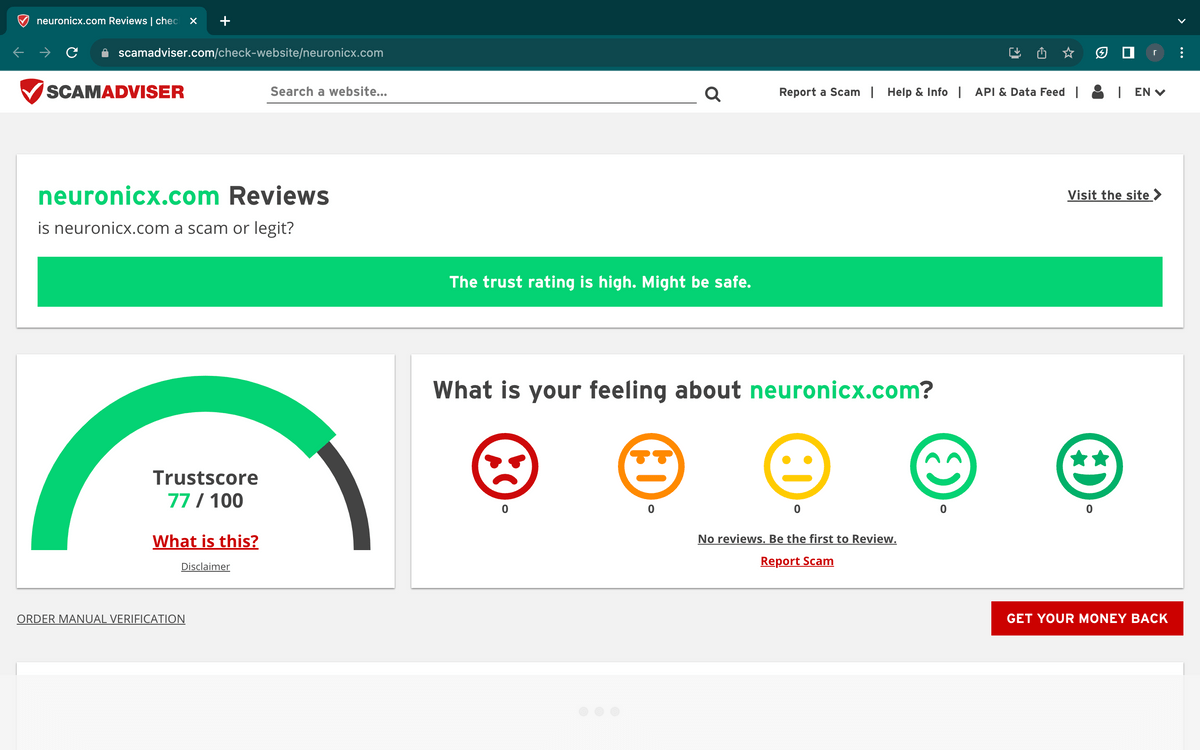
Task: Click the browser address bar URL
Action: point(251,53)
